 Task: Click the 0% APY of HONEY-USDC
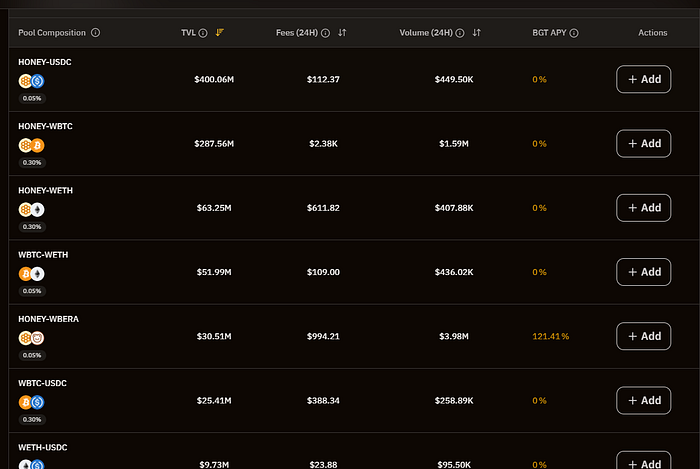tap(539, 79)
